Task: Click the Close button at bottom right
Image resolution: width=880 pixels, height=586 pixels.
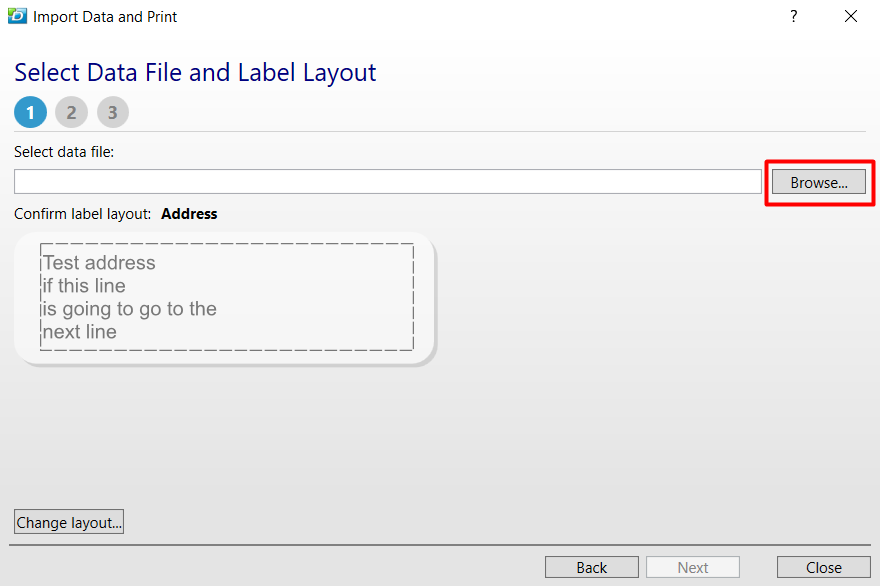Action: (823, 567)
